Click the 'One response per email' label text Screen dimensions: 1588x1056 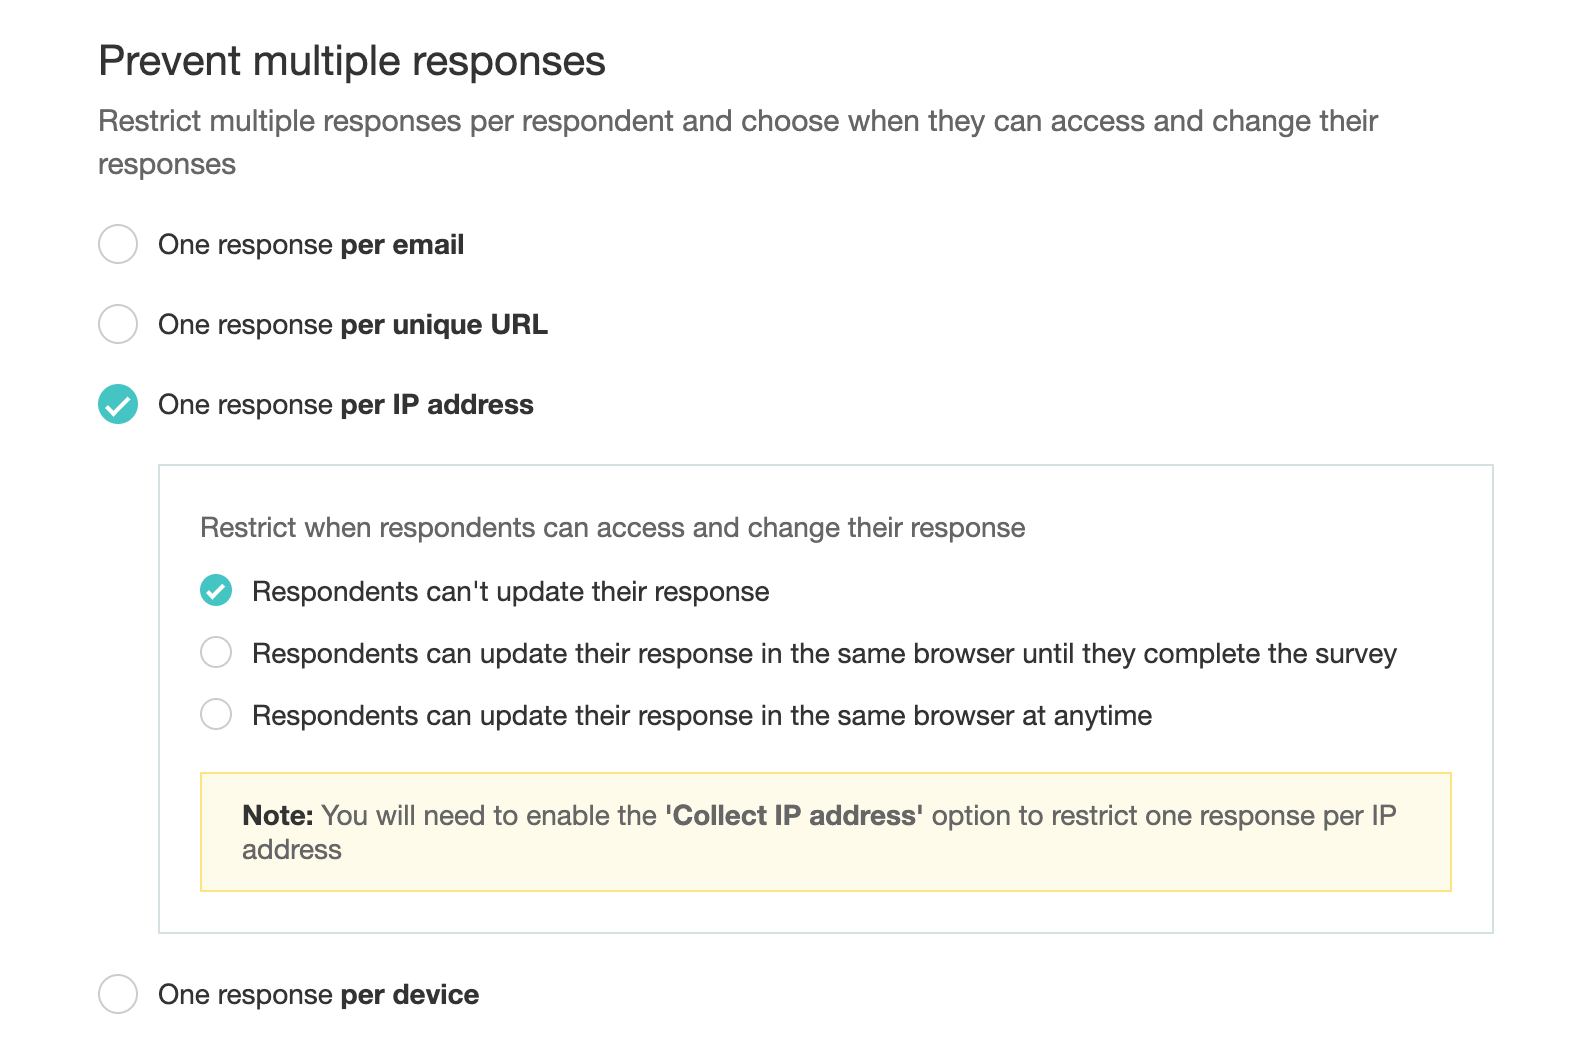click(x=311, y=245)
